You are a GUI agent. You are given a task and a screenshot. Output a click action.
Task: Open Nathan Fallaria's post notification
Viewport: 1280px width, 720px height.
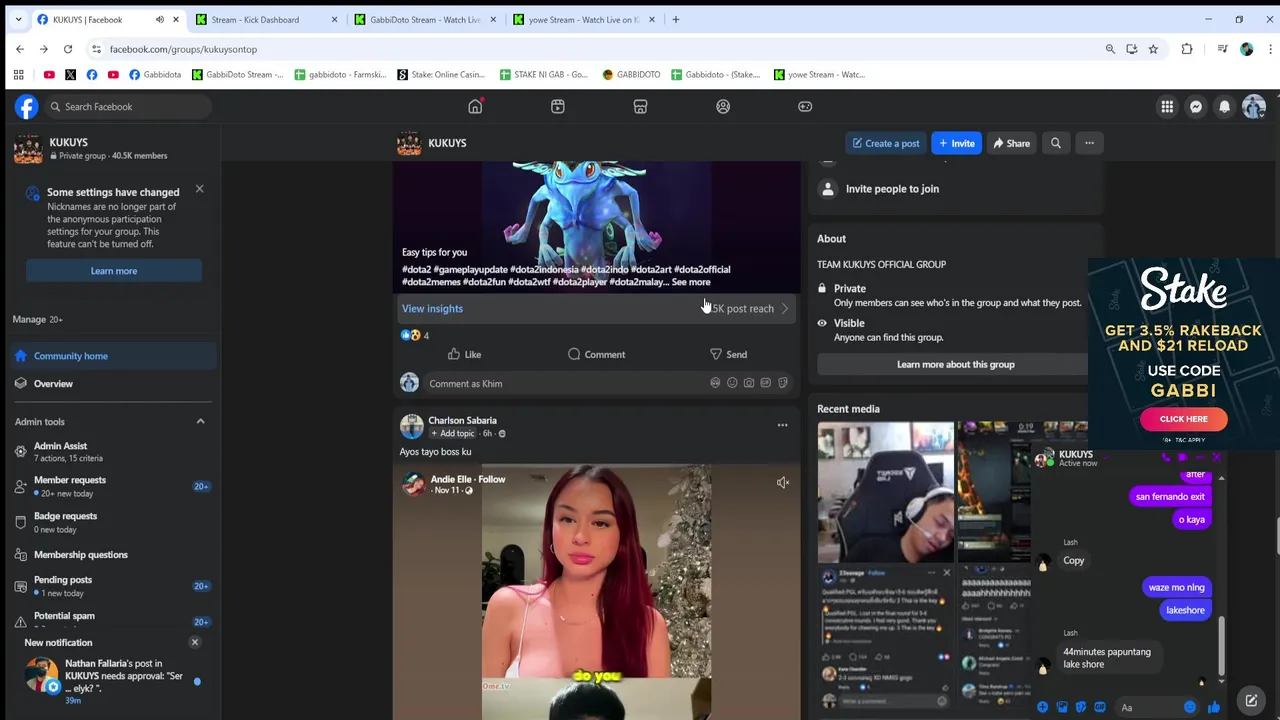pyautogui.click(x=112, y=680)
